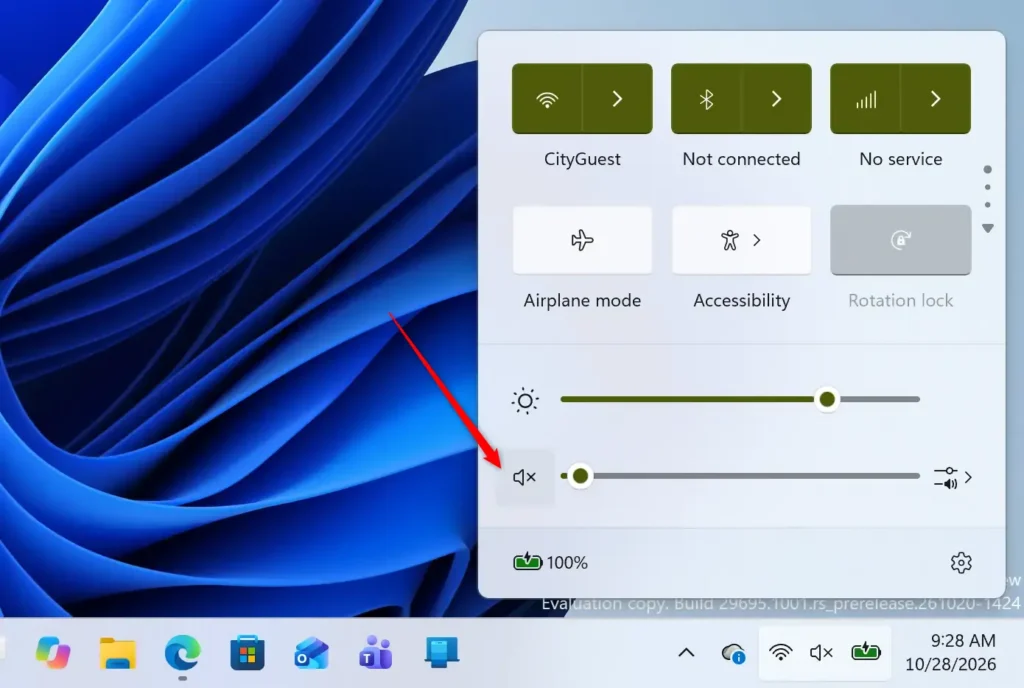Open Settings via gear icon

coord(961,562)
